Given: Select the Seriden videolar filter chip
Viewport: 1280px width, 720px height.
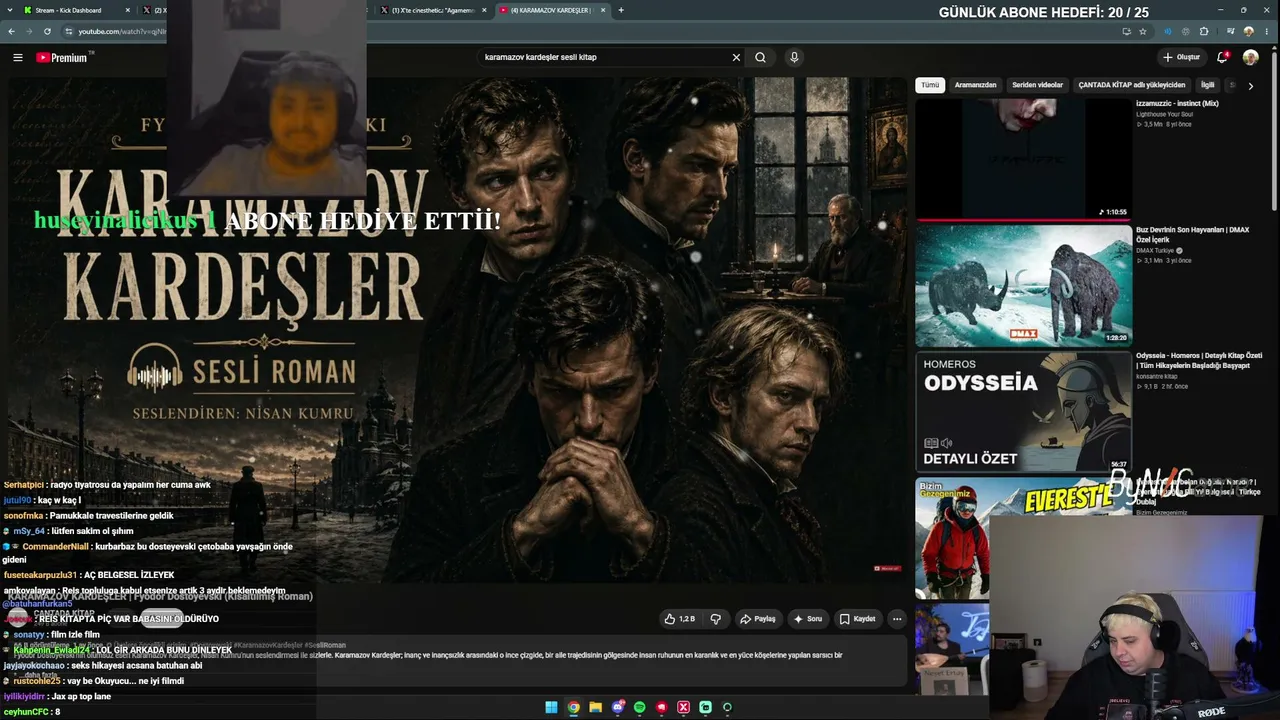Looking at the screenshot, I should pyautogui.click(x=1037, y=86).
